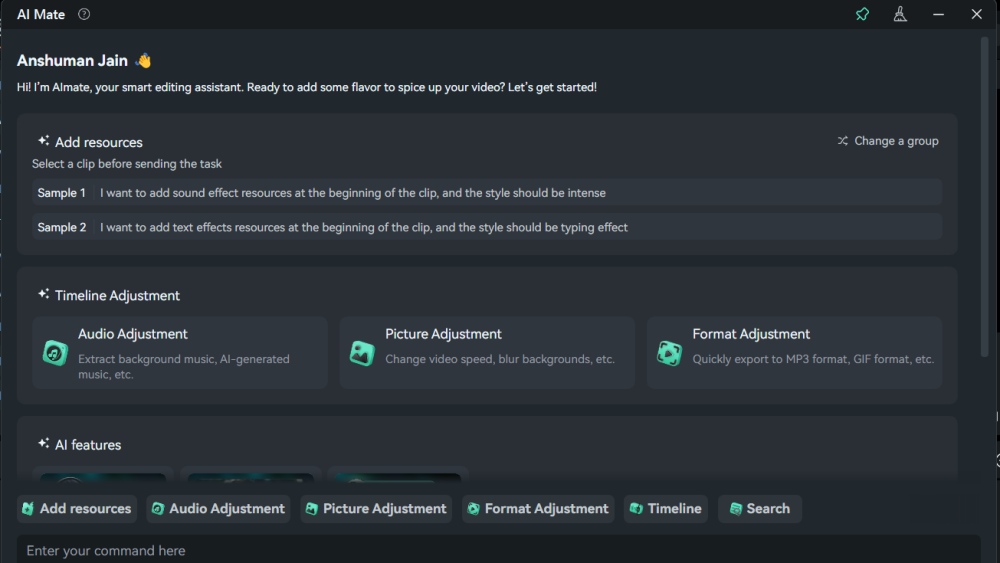The width and height of the screenshot is (1000, 563).
Task: Click the sparkle icon next to Add resources heading
Action: coord(43,141)
